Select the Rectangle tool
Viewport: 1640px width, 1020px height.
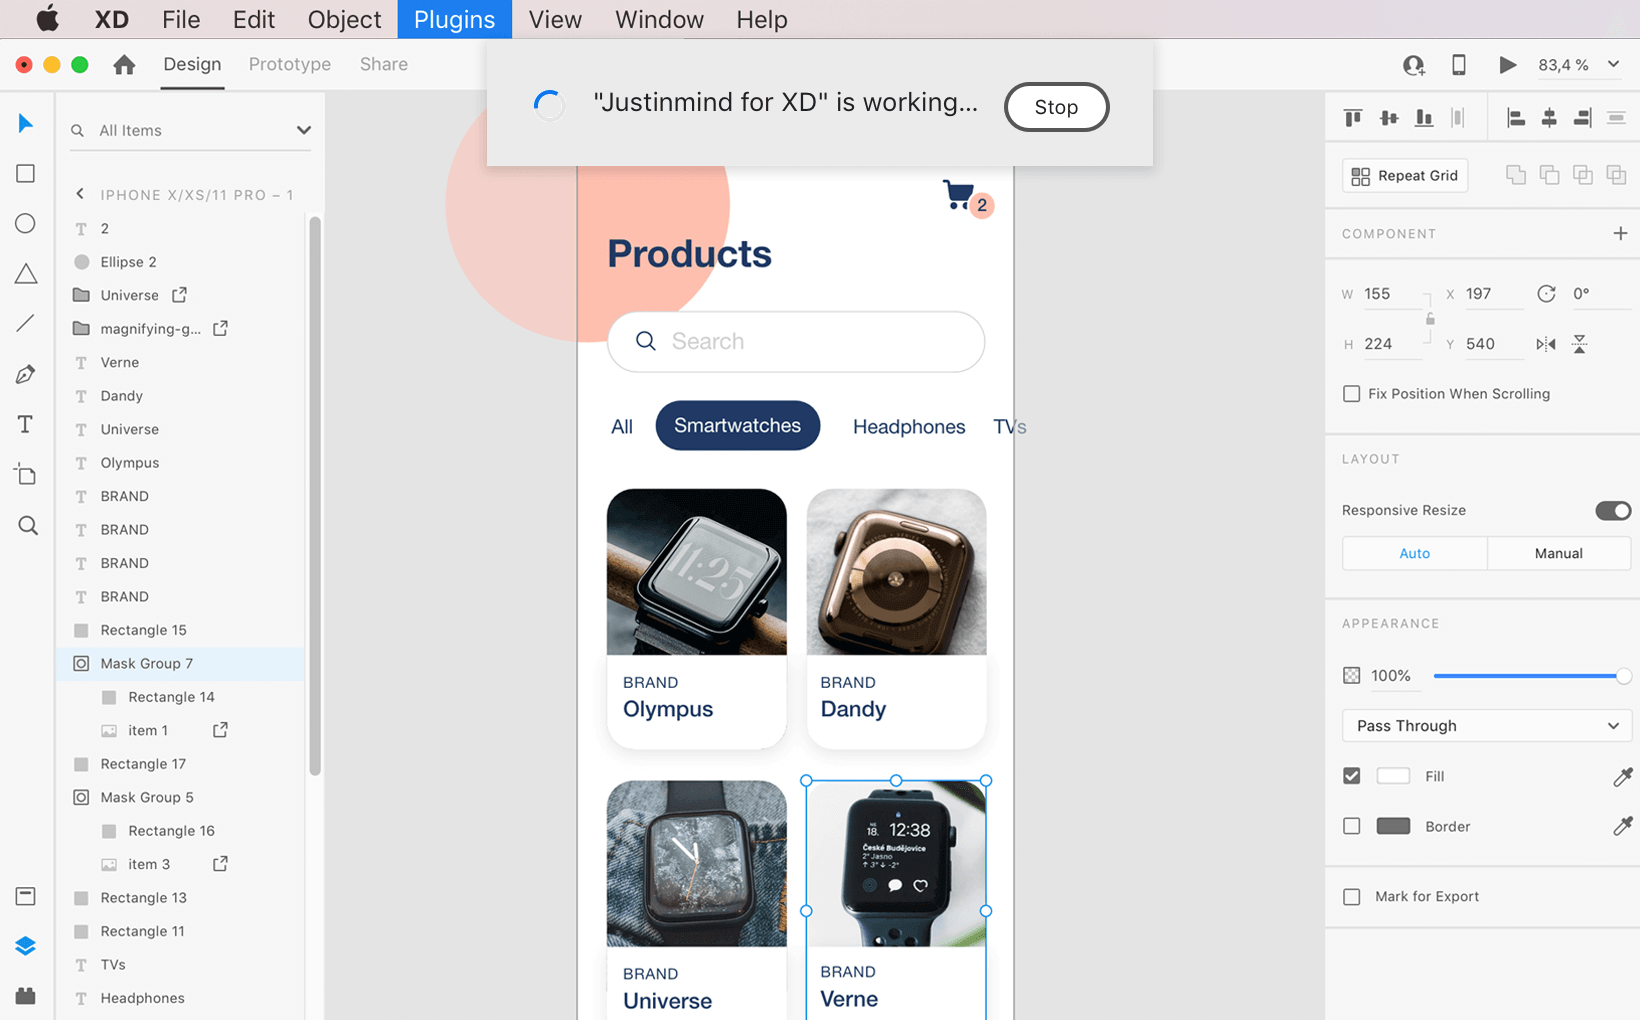(x=24, y=173)
